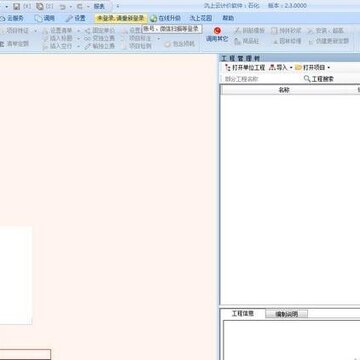Click the redo arrow icon
Image resolution: width=360 pixels, height=360 pixels.
80,7
